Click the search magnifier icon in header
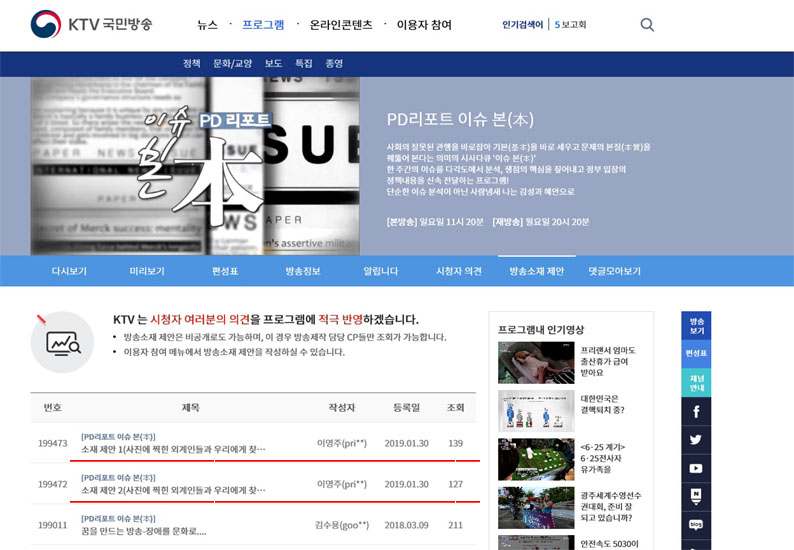Screen dimensions: 794x550 (x=647, y=25)
